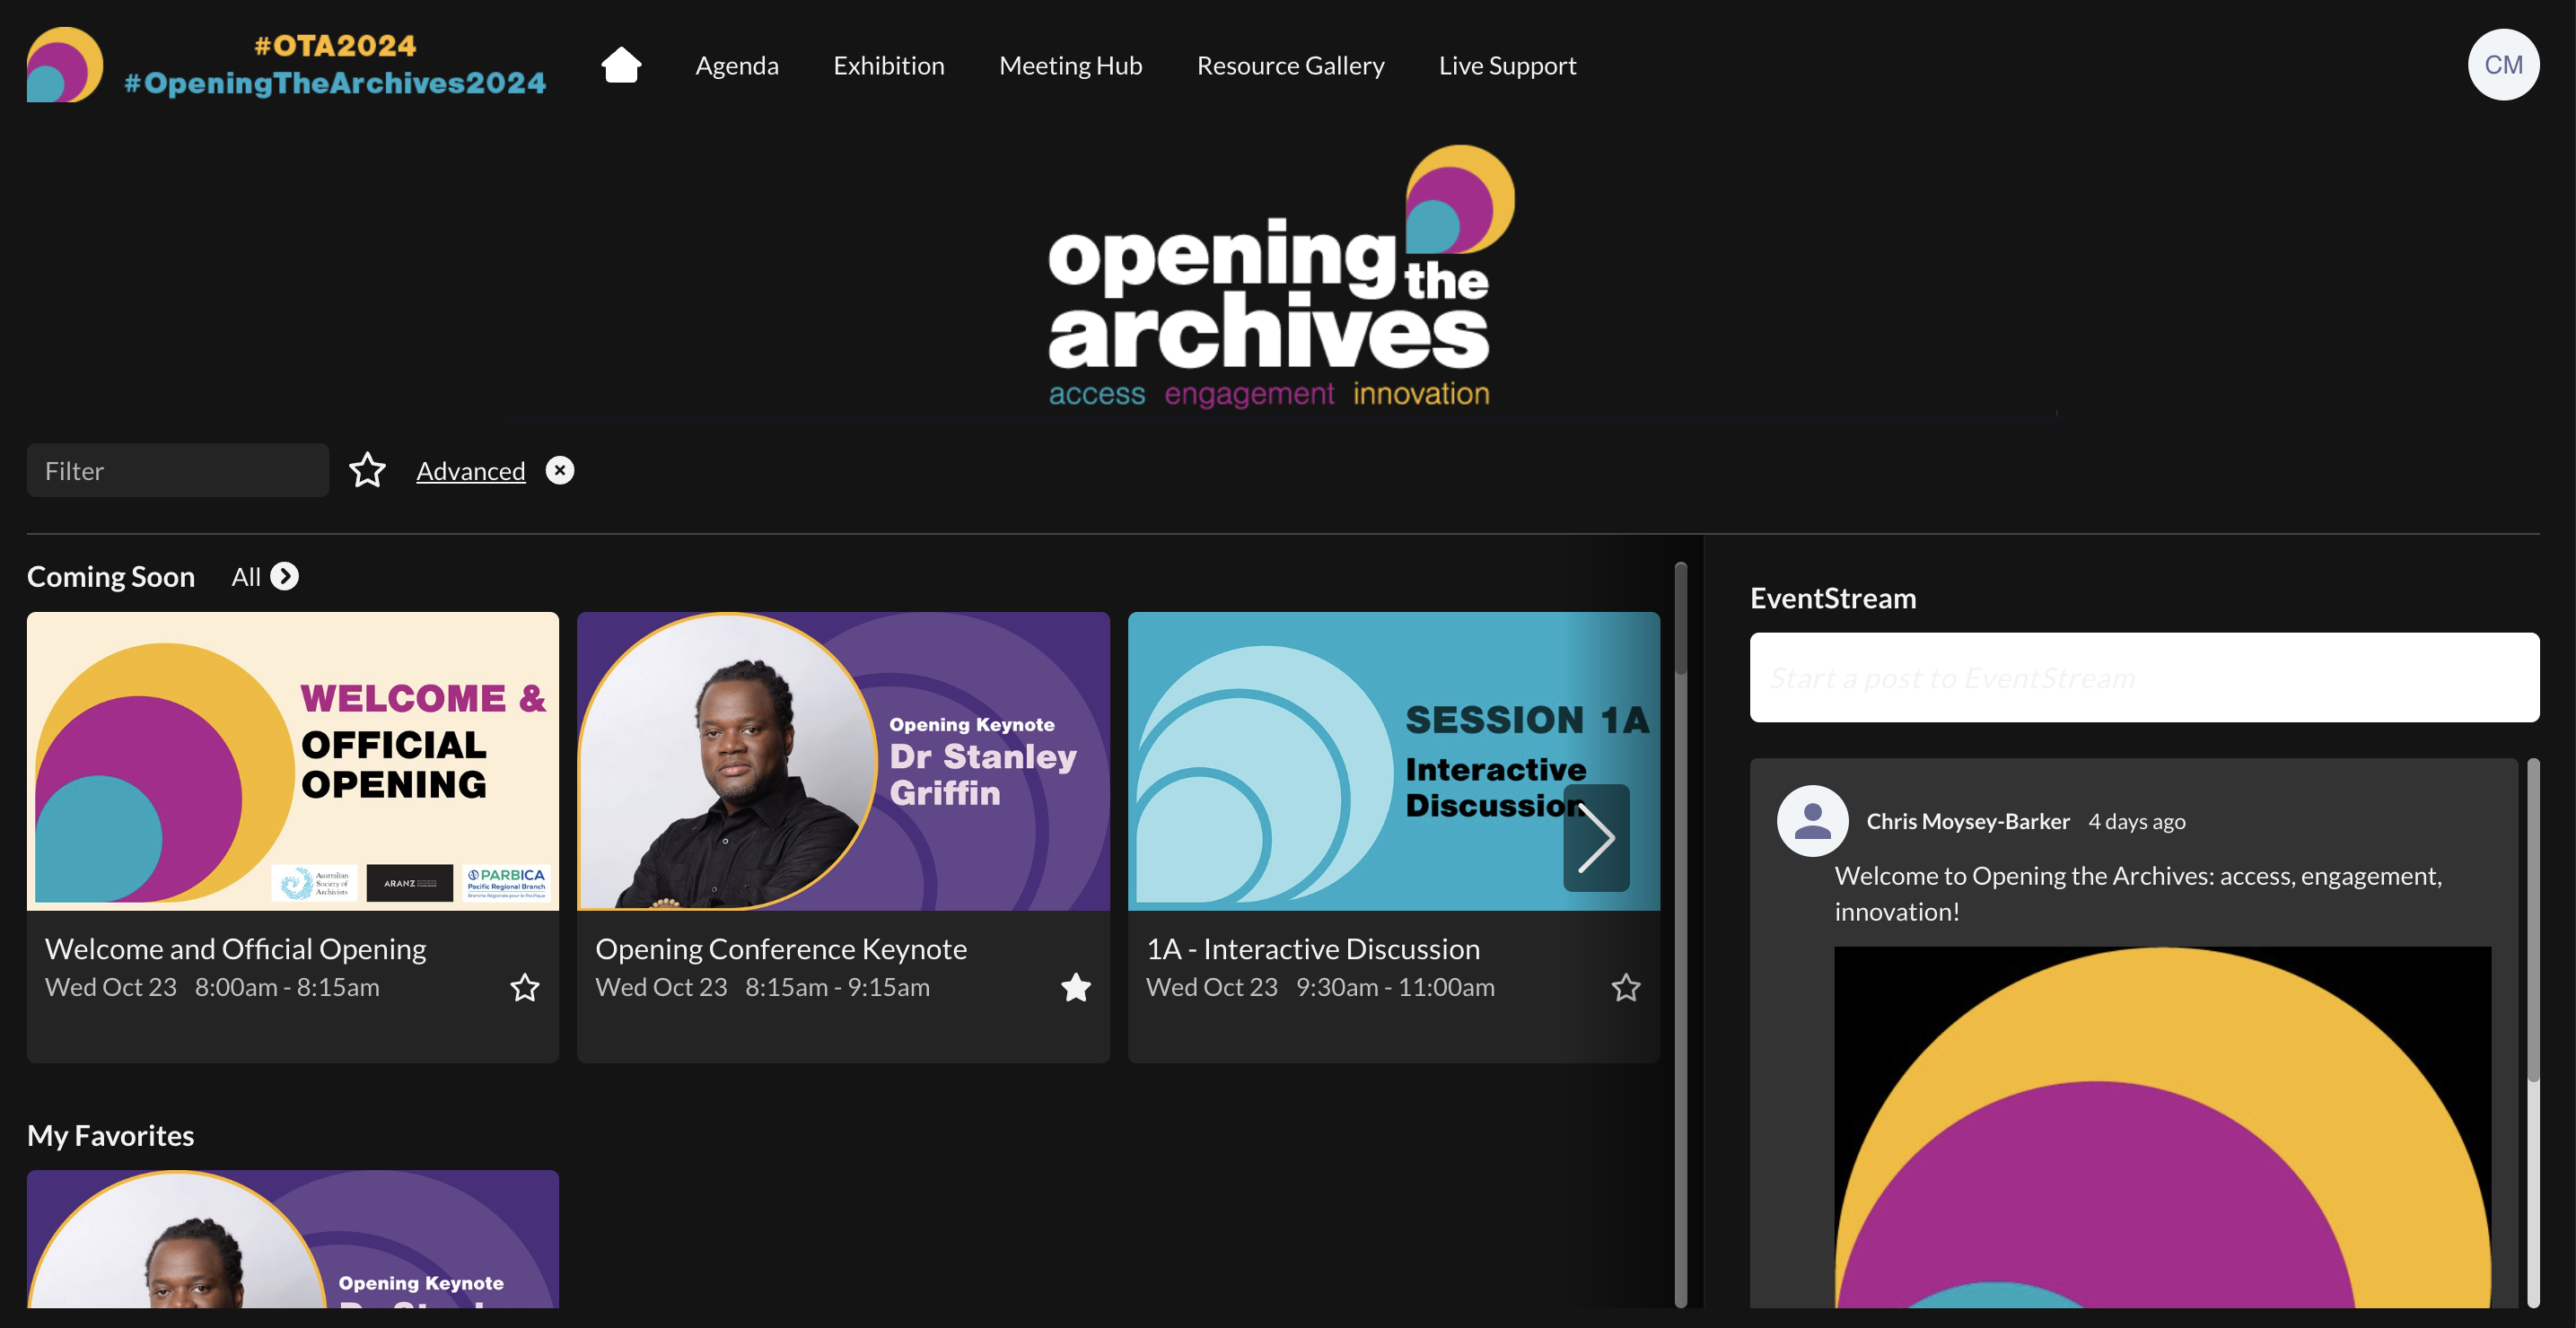Click the Advanced filter link

pyautogui.click(x=471, y=471)
